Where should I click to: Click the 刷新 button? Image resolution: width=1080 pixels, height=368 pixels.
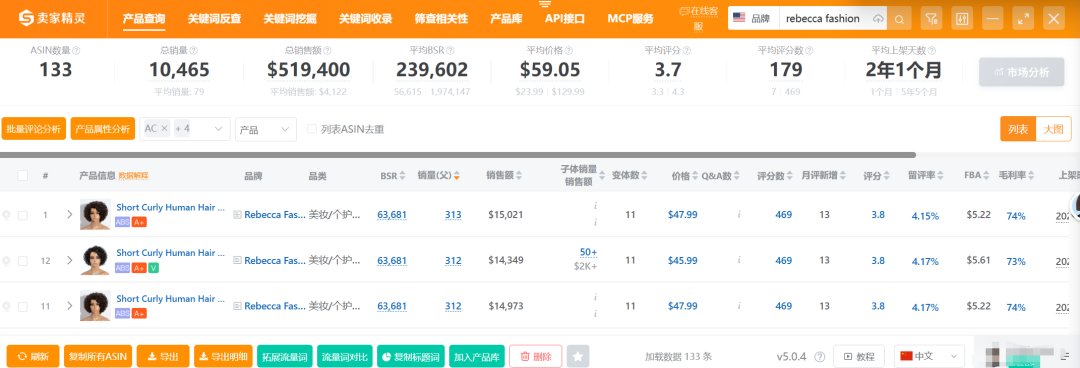[x=33, y=356]
